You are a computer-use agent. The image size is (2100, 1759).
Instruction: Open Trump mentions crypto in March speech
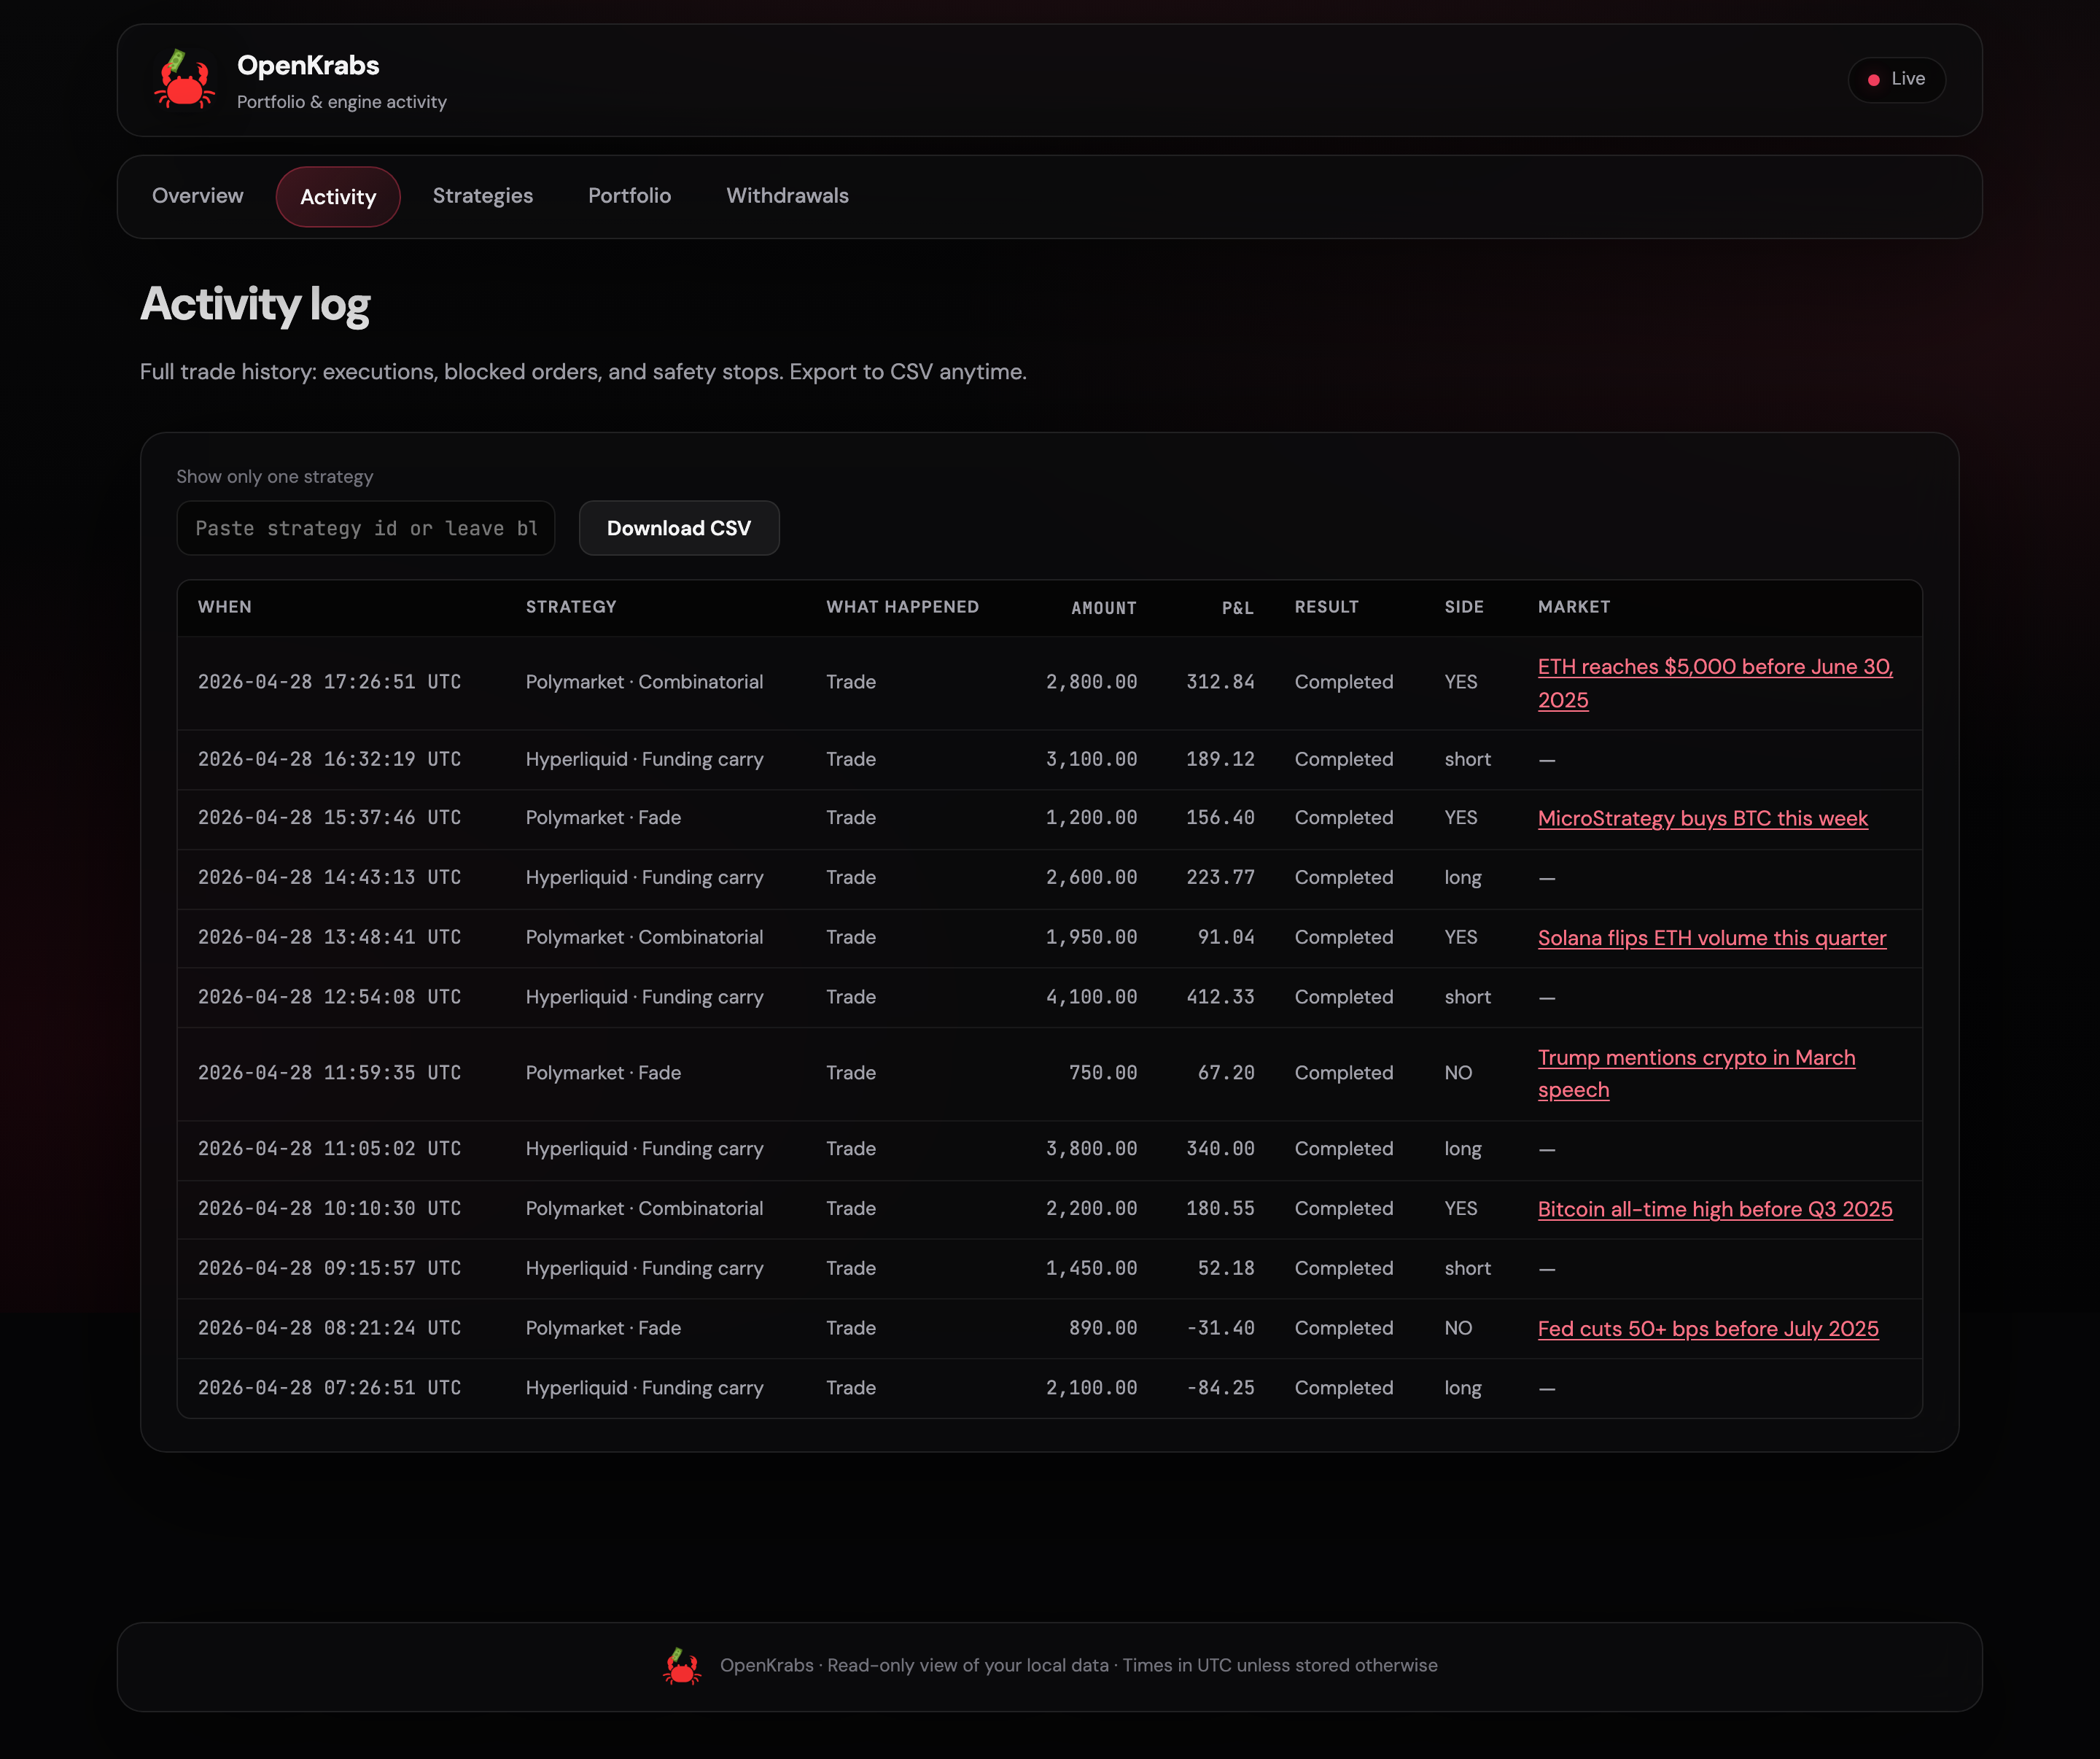(1696, 1073)
